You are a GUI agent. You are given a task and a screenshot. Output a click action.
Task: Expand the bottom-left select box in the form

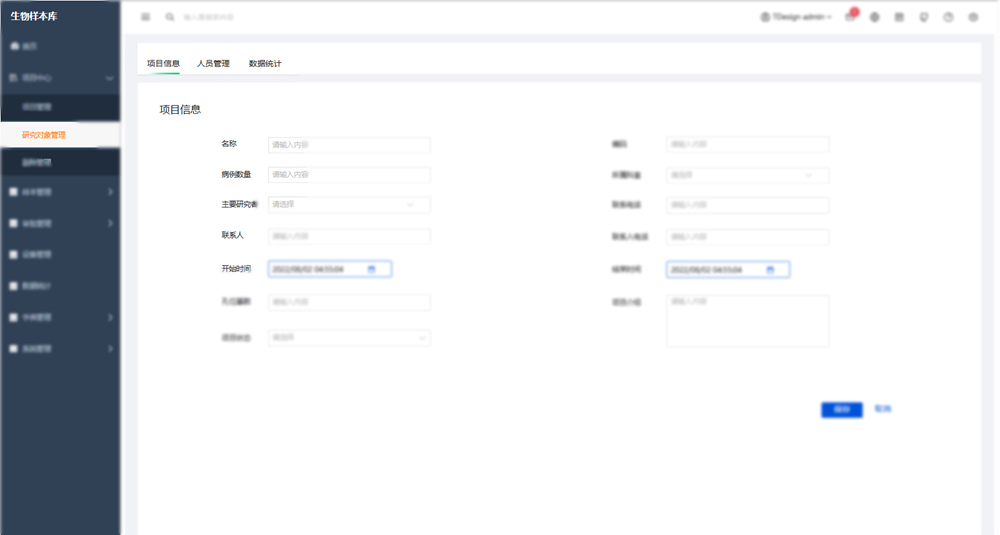point(349,338)
